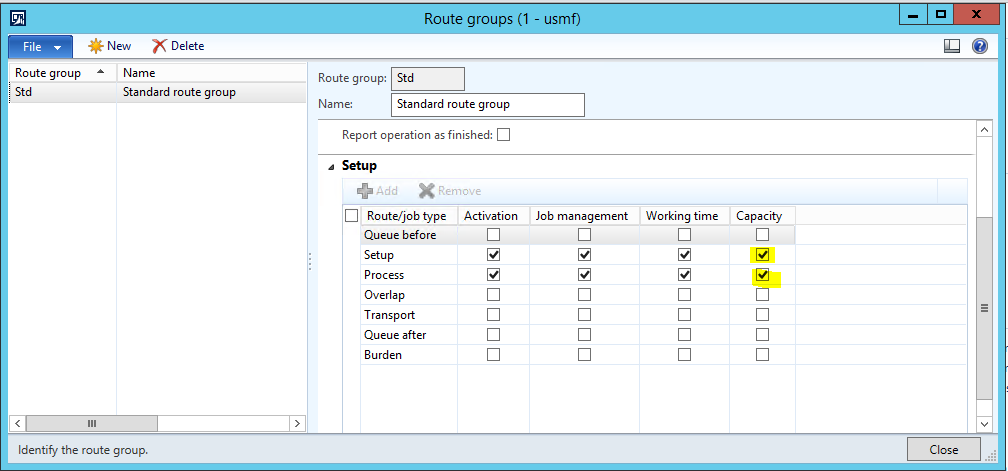This screenshot has height=471, width=1008.
Task: Click the Remove button in Setup grid
Action: [427, 191]
